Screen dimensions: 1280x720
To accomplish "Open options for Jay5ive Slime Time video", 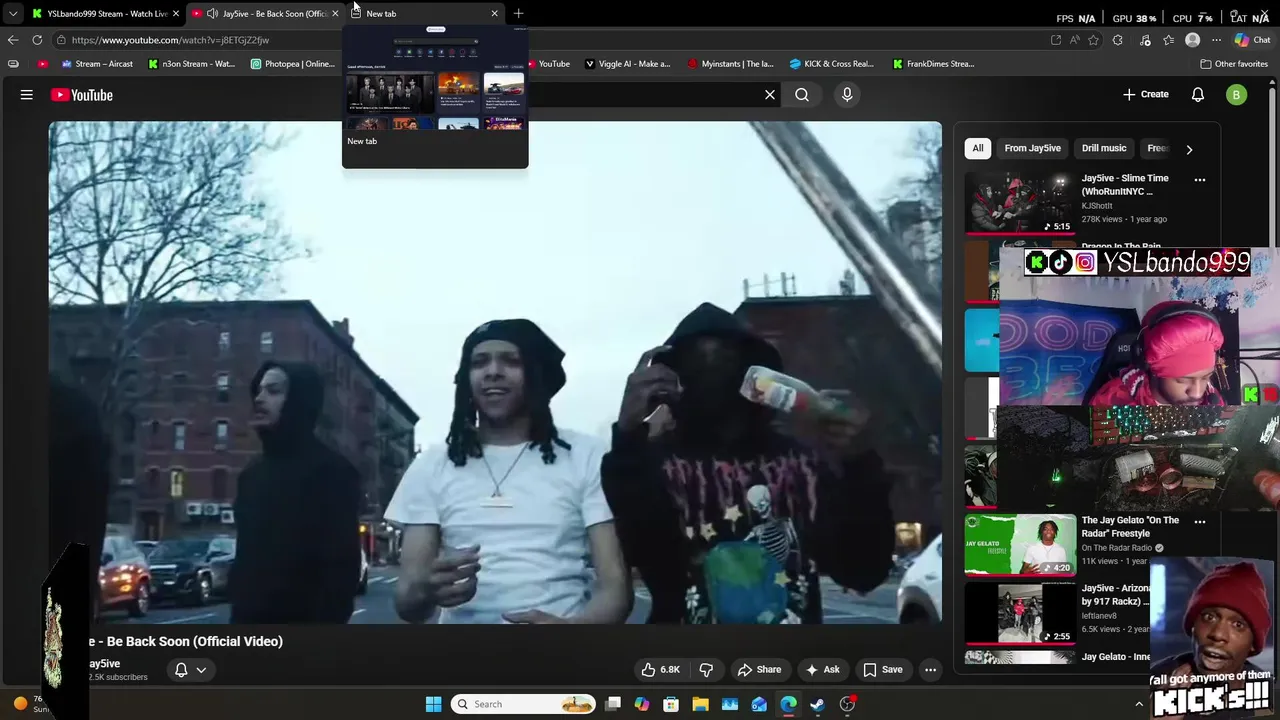I will tap(1200, 180).
